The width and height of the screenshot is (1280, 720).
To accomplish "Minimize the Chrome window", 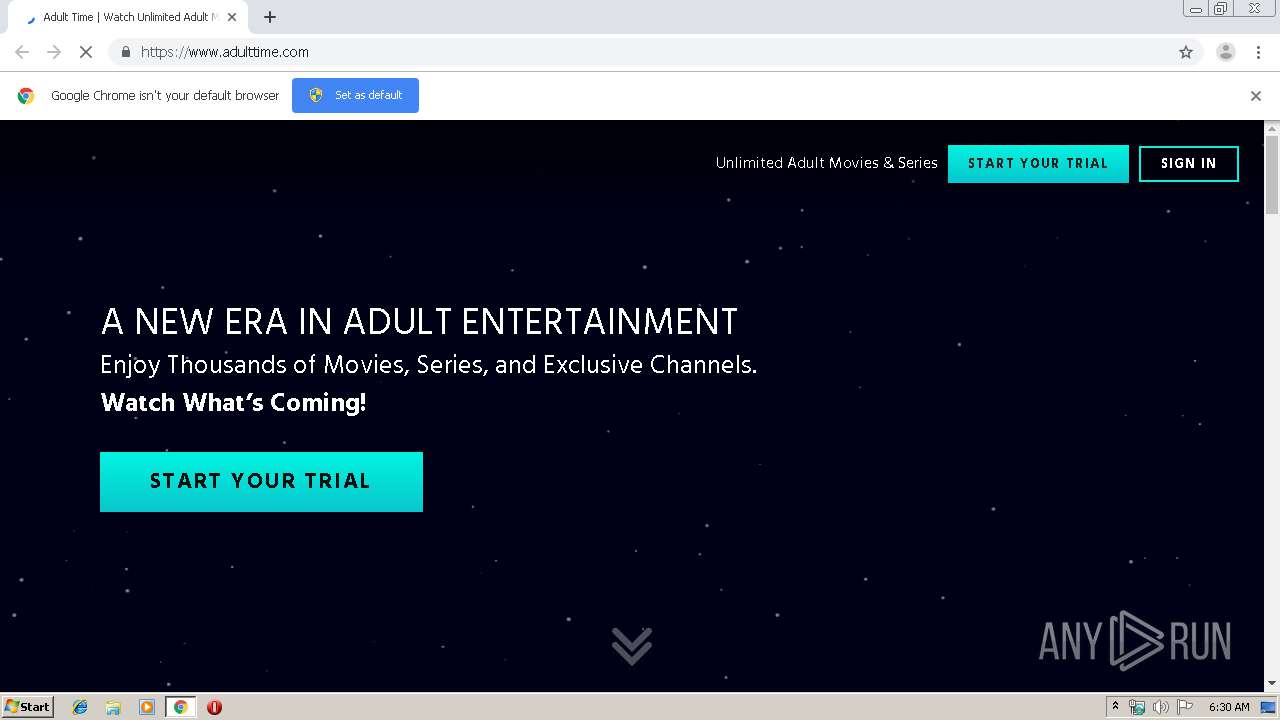I will [x=1196, y=9].
